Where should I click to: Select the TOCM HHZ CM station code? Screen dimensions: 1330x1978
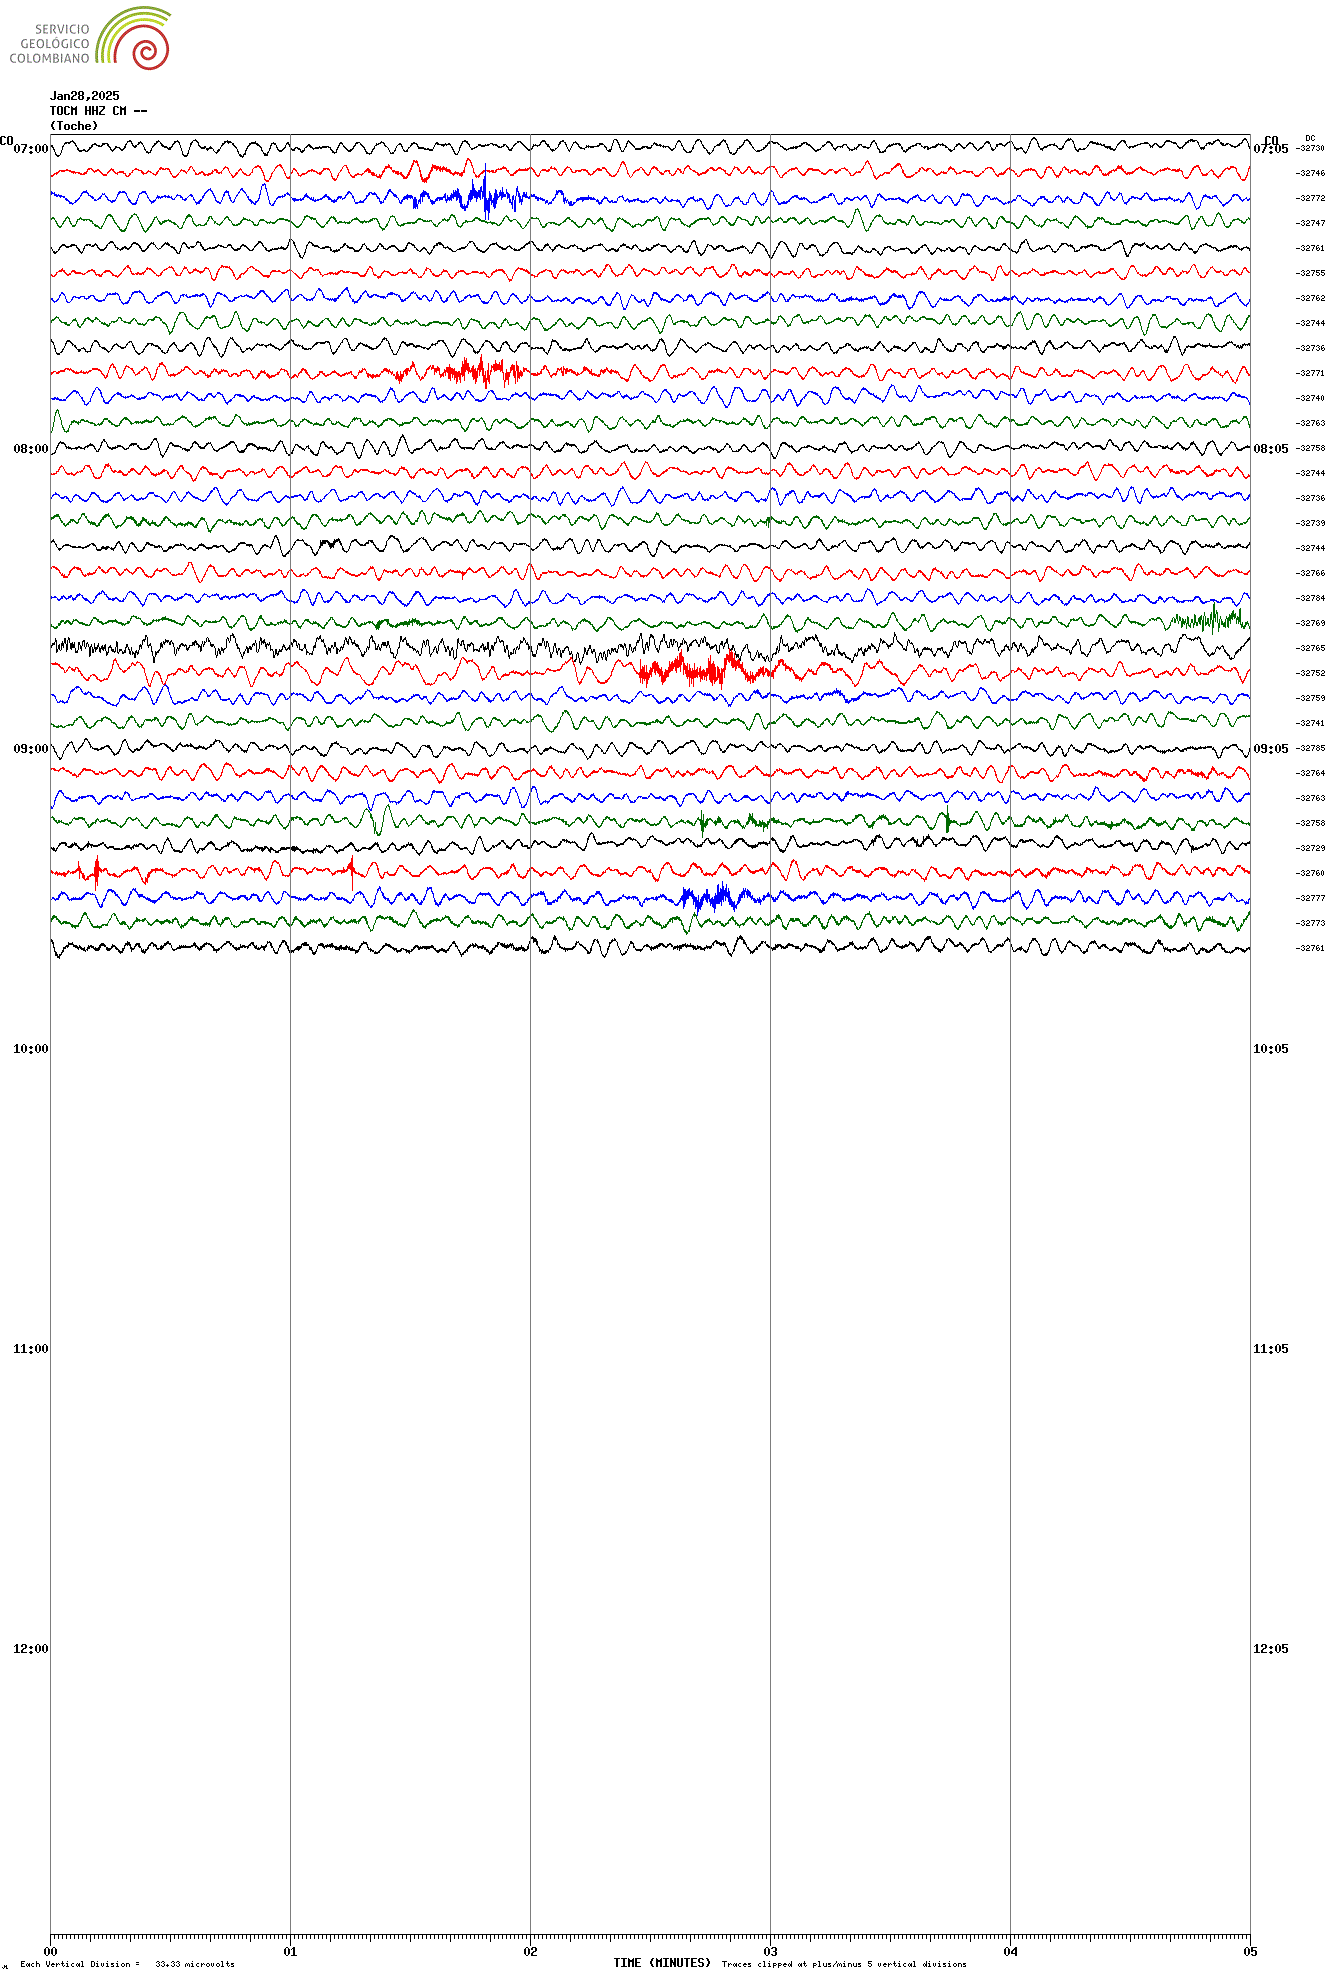coord(98,111)
